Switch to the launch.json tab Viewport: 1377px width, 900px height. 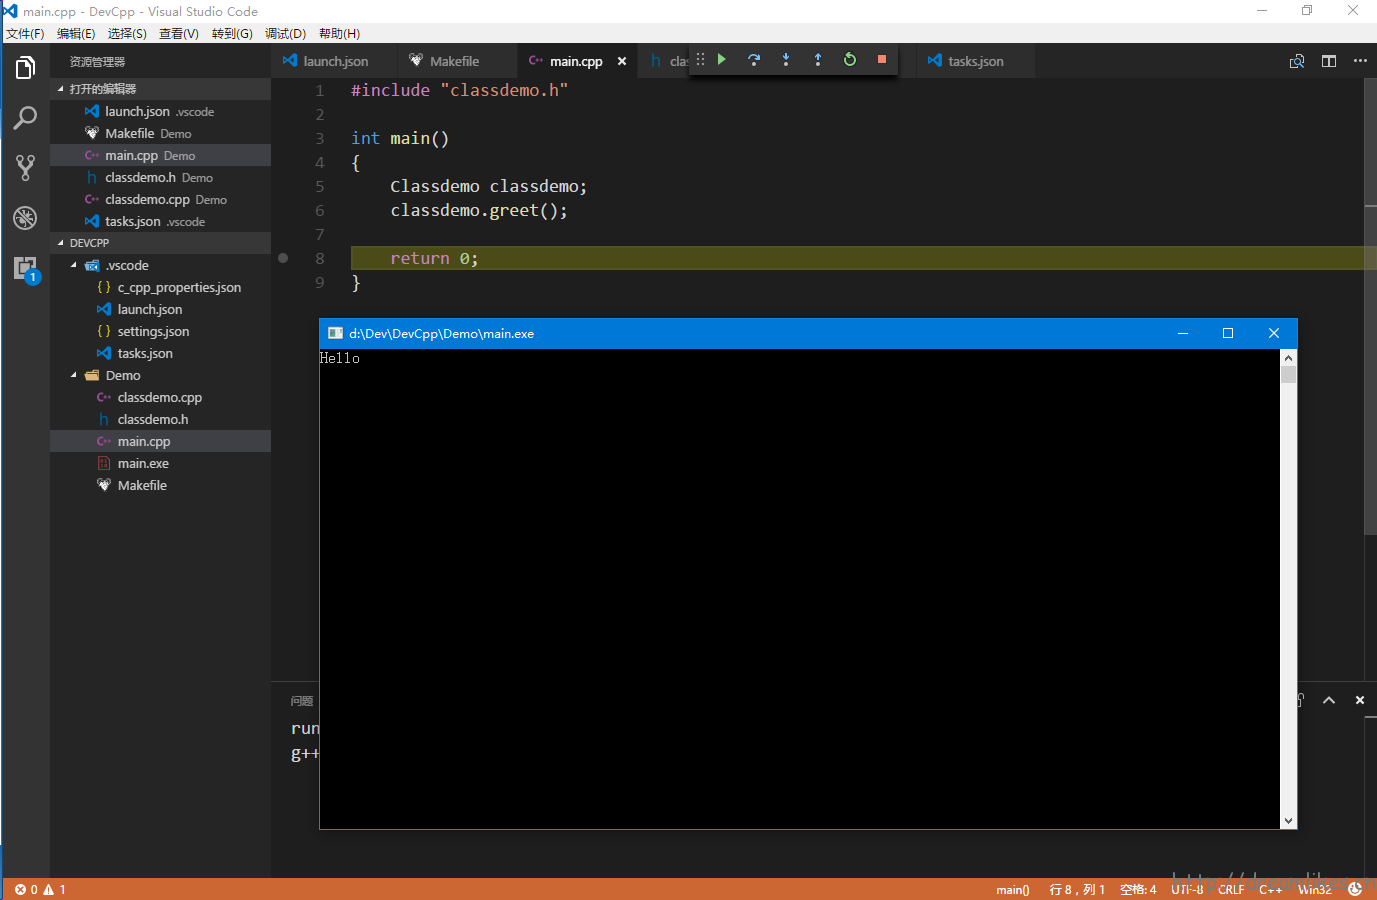pos(334,61)
